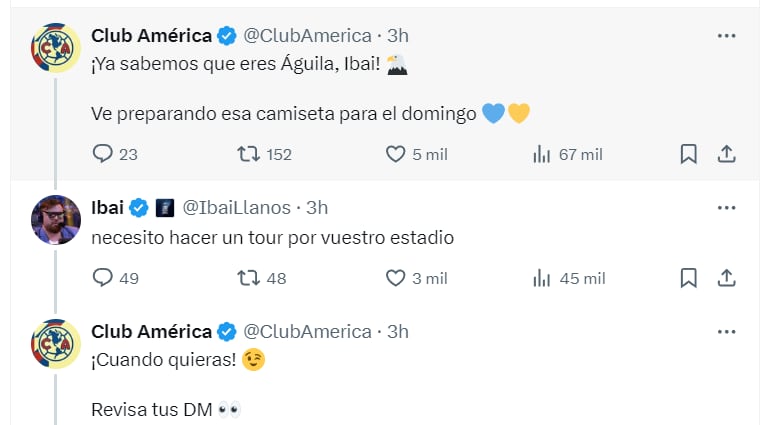The width and height of the screenshot is (761, 425).
Task: Click Club América name on the first tweet
Action: coord(151,36)
